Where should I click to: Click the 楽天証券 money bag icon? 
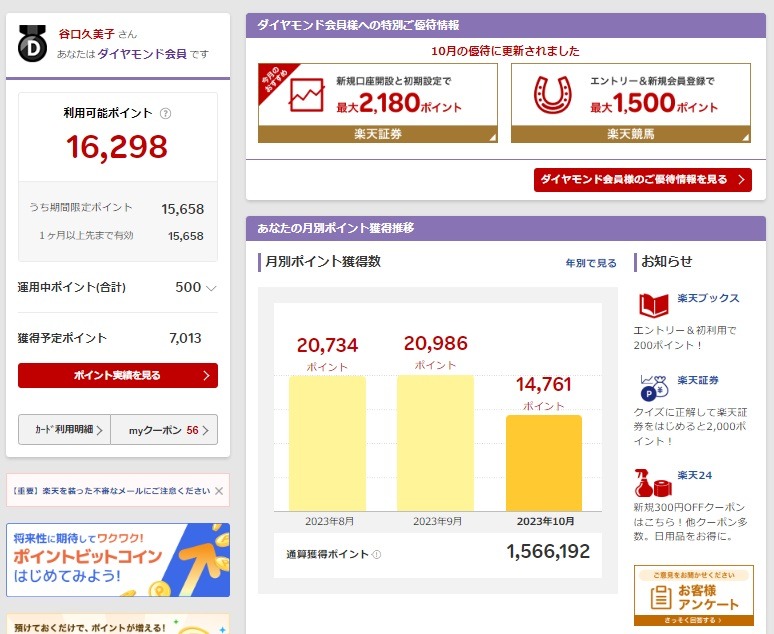654,388
